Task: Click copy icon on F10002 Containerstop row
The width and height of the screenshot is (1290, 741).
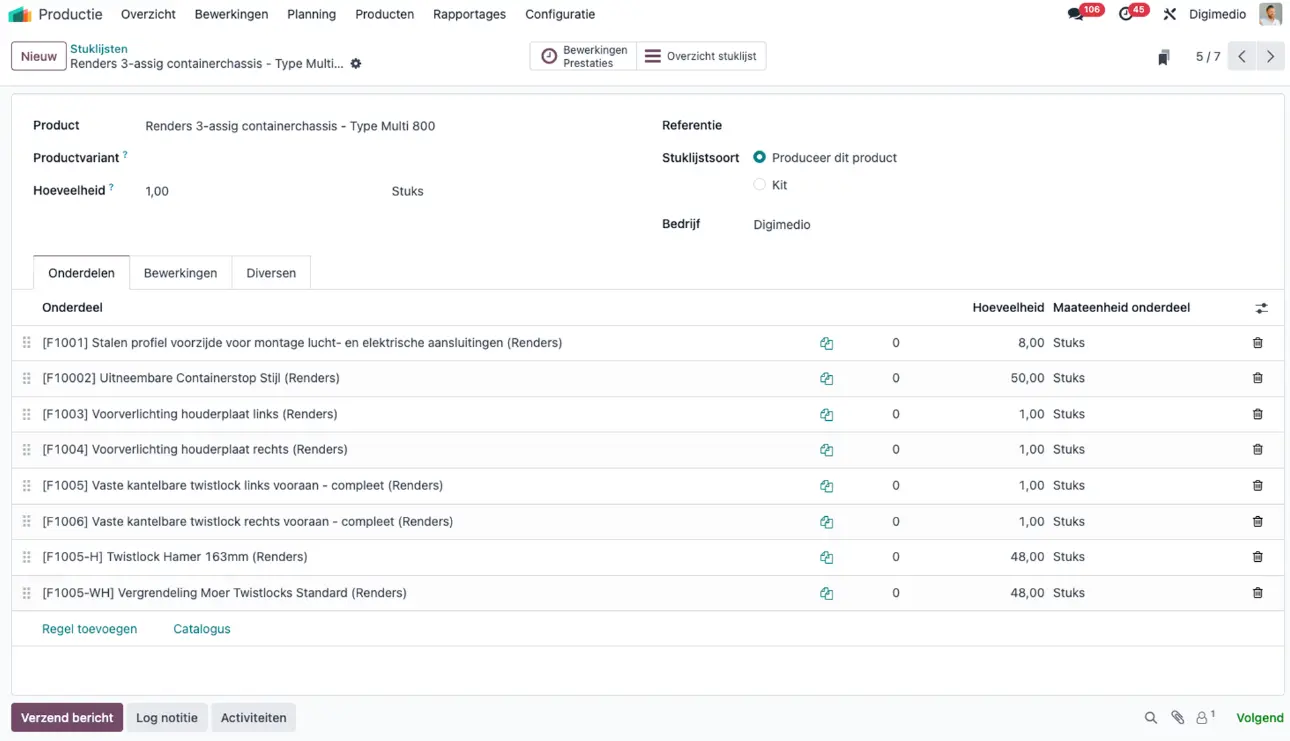Action: coord(826,379)
